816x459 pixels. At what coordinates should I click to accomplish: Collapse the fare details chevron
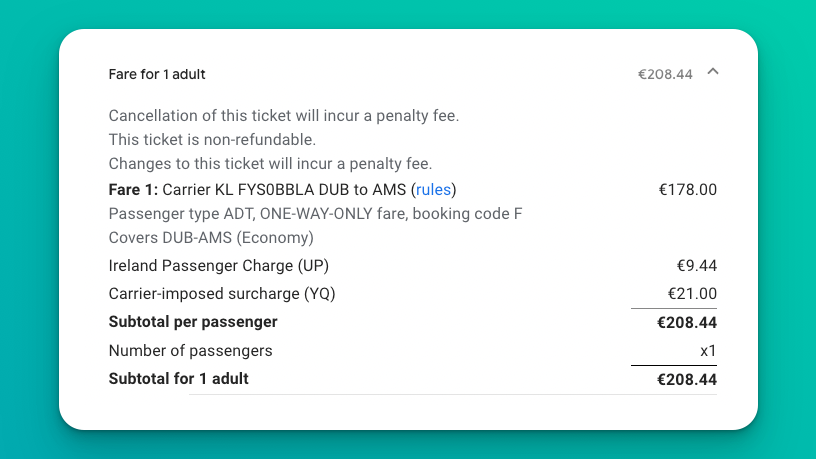click(x=712, y=72)
